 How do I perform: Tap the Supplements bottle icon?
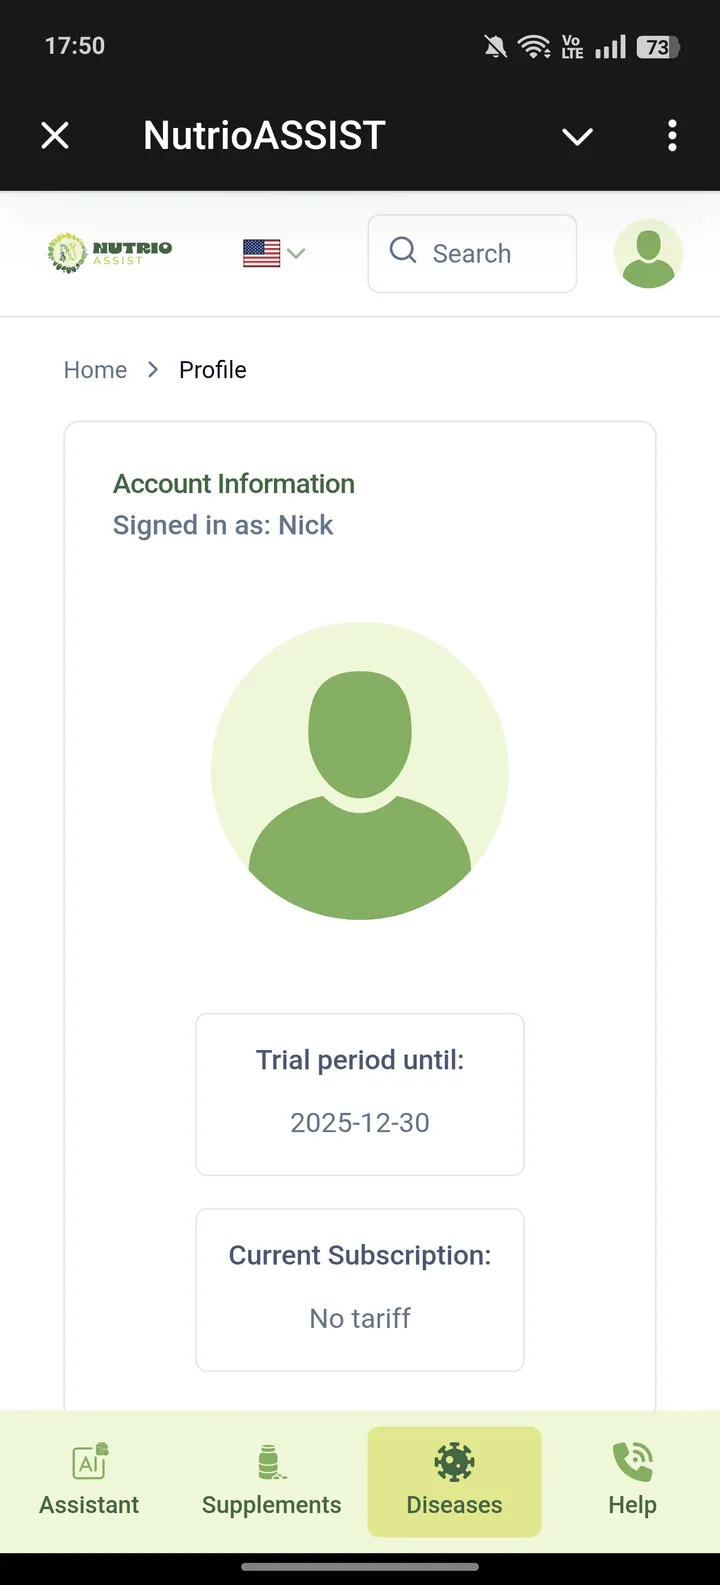tap(270, 1462)
